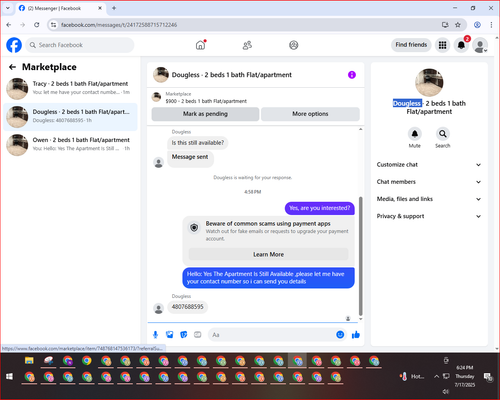Open the install/cast icon in address bar

(445, 25)
